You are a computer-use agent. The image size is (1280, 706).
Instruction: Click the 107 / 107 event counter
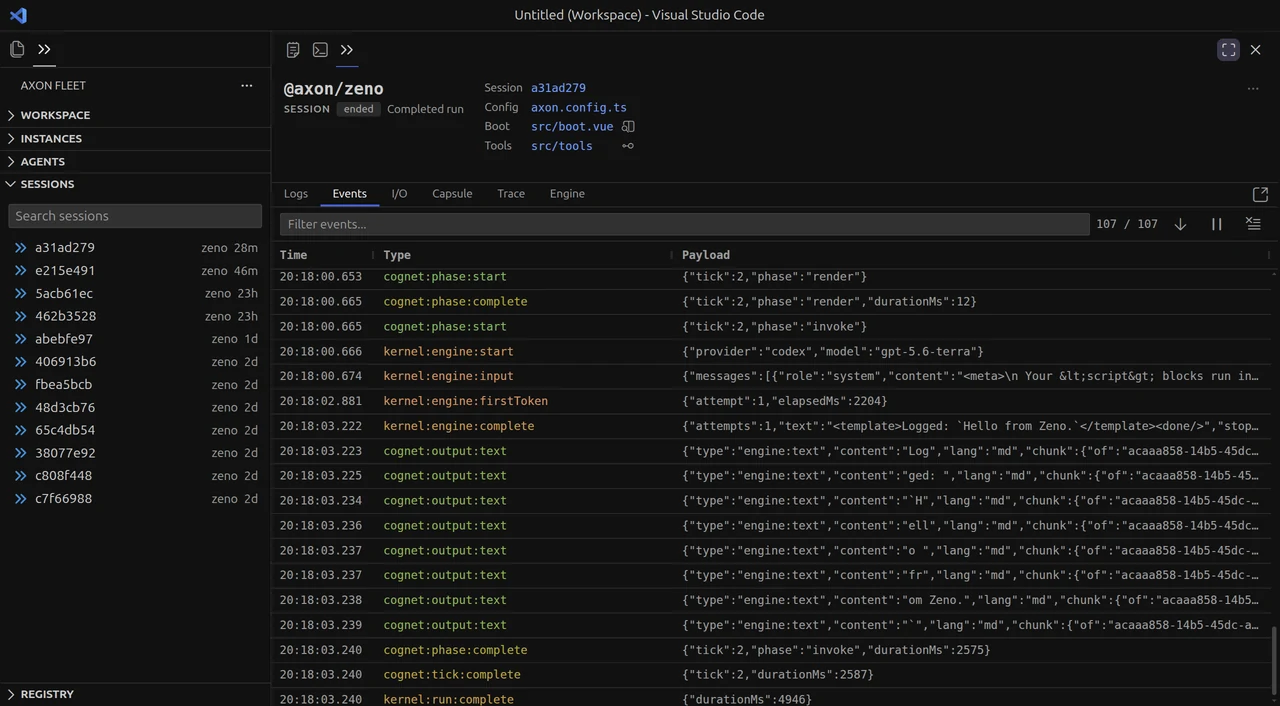[1127, 224]
